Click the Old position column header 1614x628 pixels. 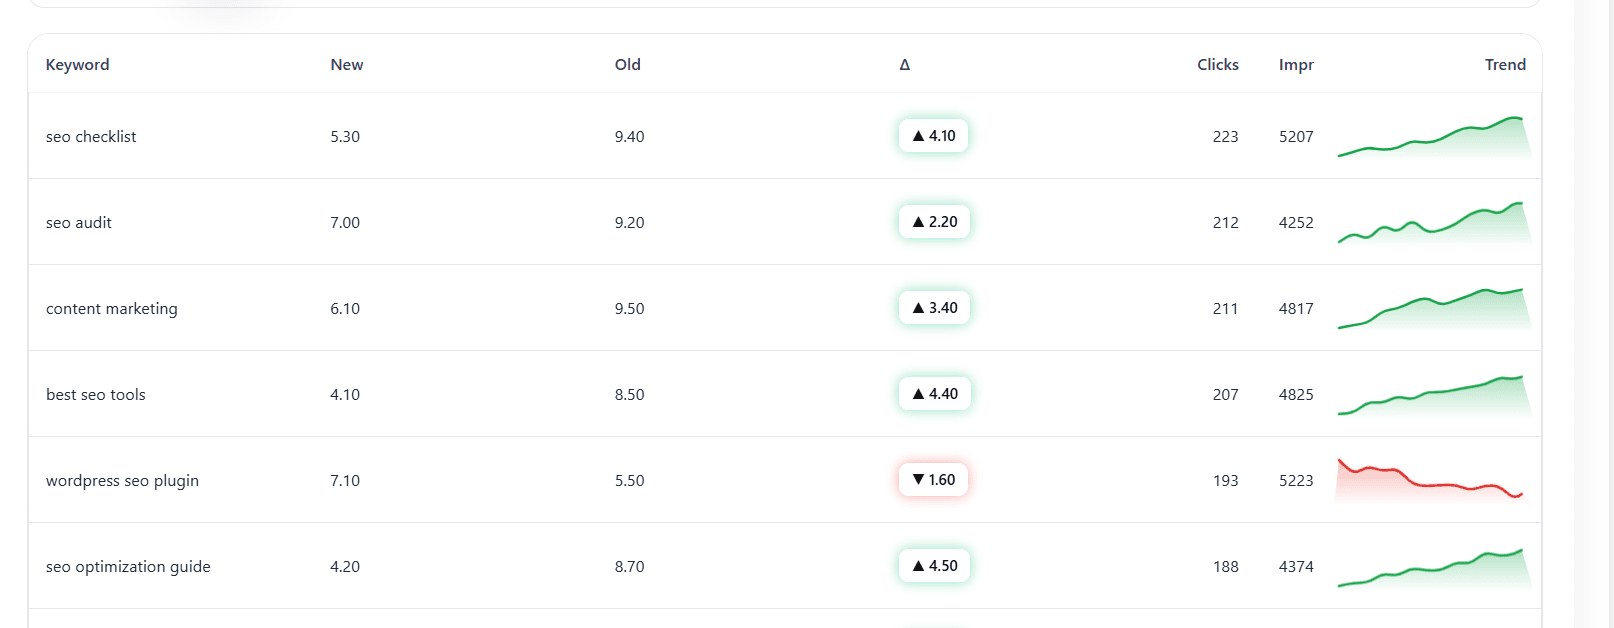click(627, 65)
